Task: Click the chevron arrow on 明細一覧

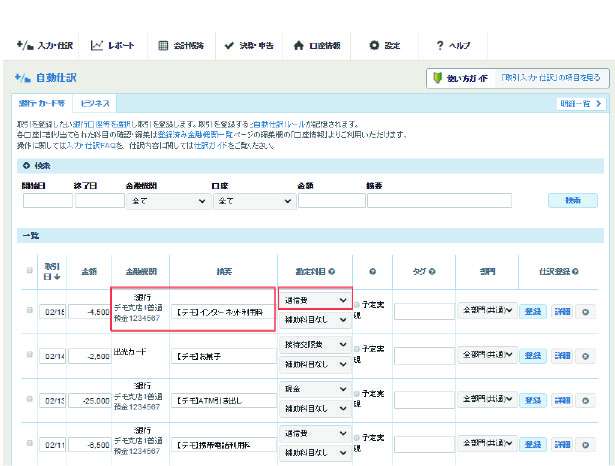Action: pos(599,104)
